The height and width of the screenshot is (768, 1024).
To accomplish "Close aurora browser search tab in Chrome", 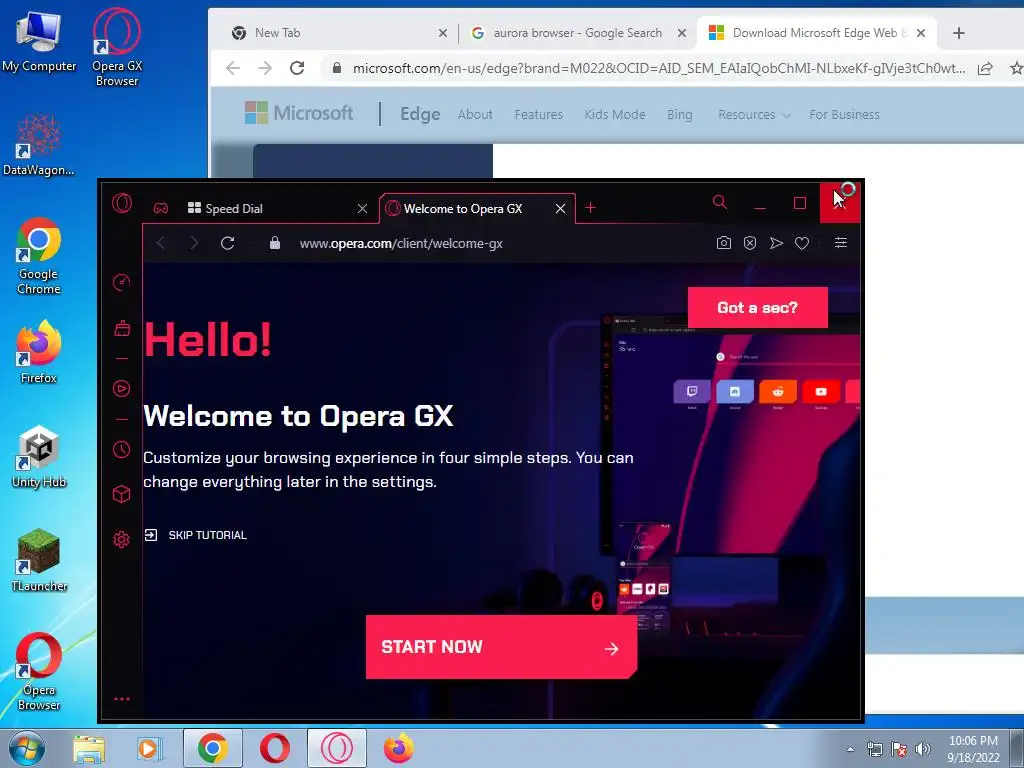I will (x=682, y=33).
